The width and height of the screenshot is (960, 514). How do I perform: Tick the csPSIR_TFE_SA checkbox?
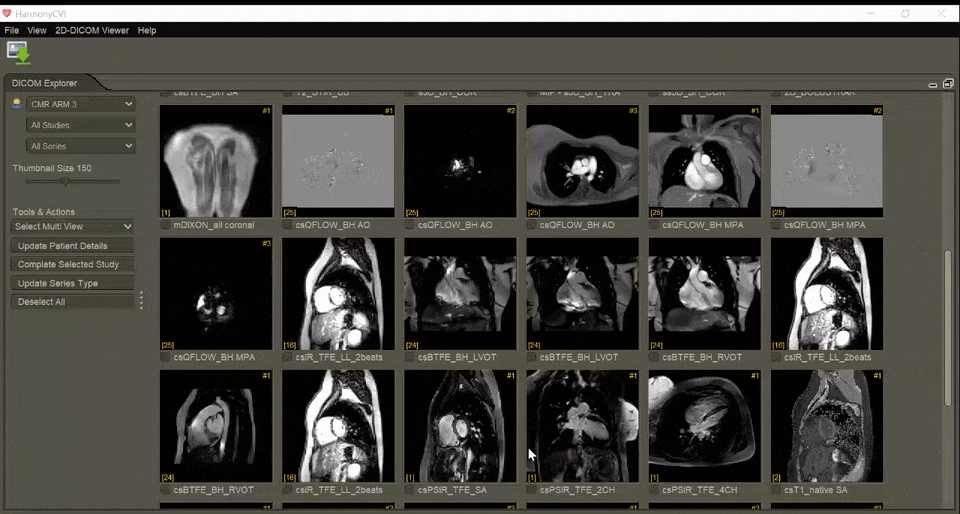click(x=410, y=490)
